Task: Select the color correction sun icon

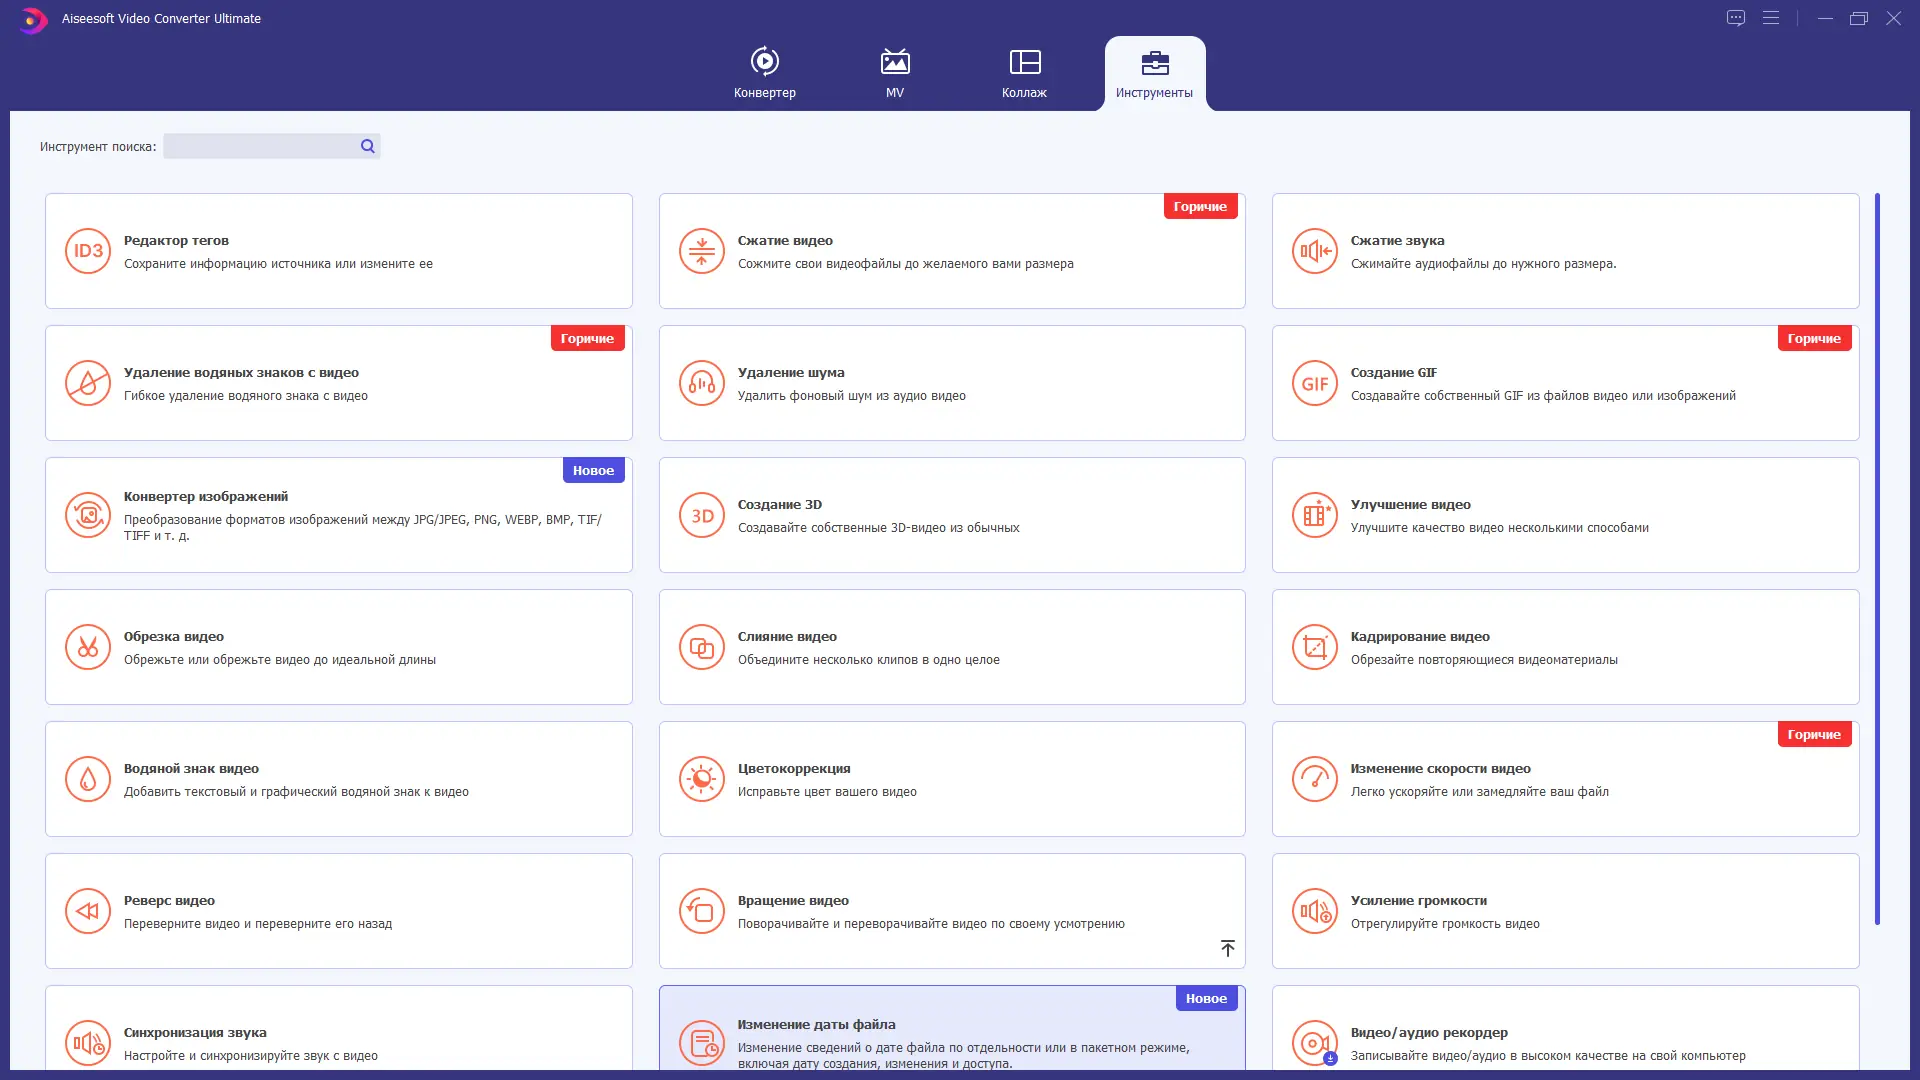Action: pyautogui.click(x=701, y=779)
